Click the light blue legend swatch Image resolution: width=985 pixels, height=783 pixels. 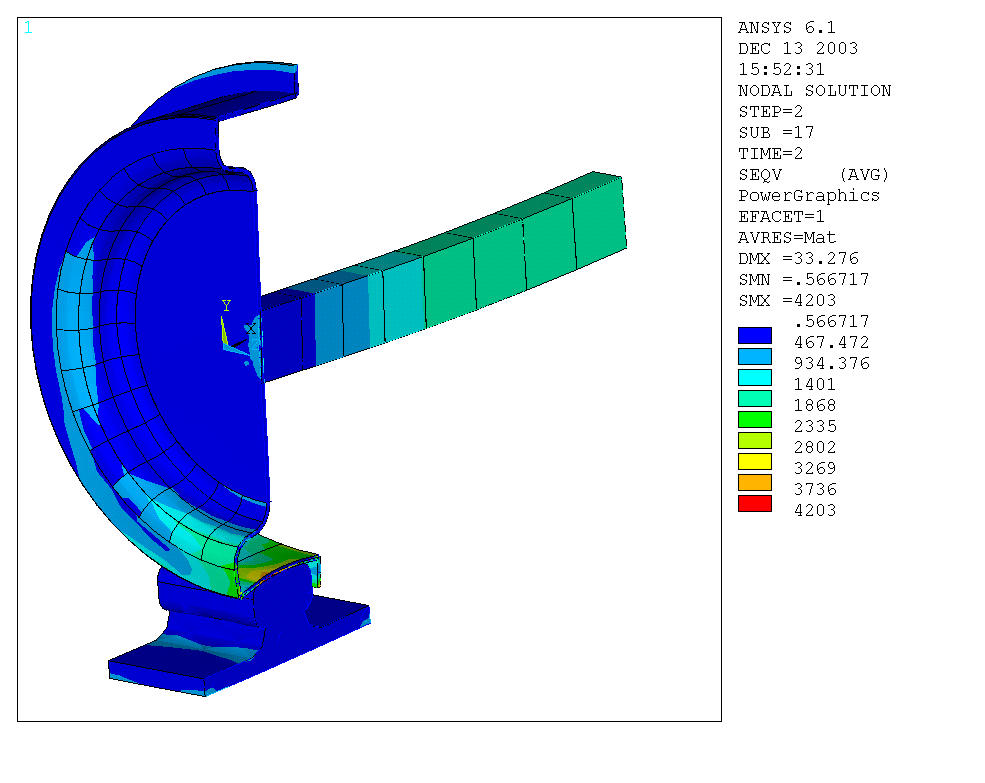pos(754,356)
